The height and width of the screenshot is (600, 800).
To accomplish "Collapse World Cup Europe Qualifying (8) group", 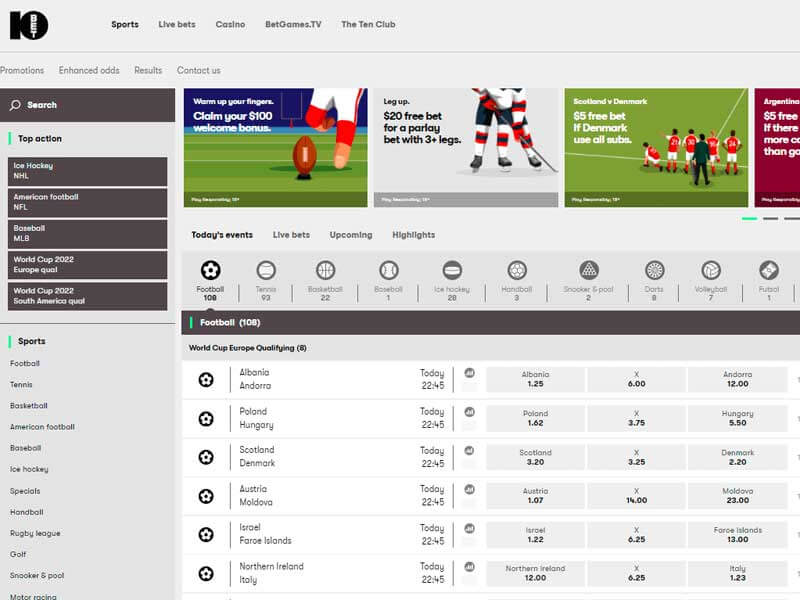I will pyautogui.click(x=491, y=348).
